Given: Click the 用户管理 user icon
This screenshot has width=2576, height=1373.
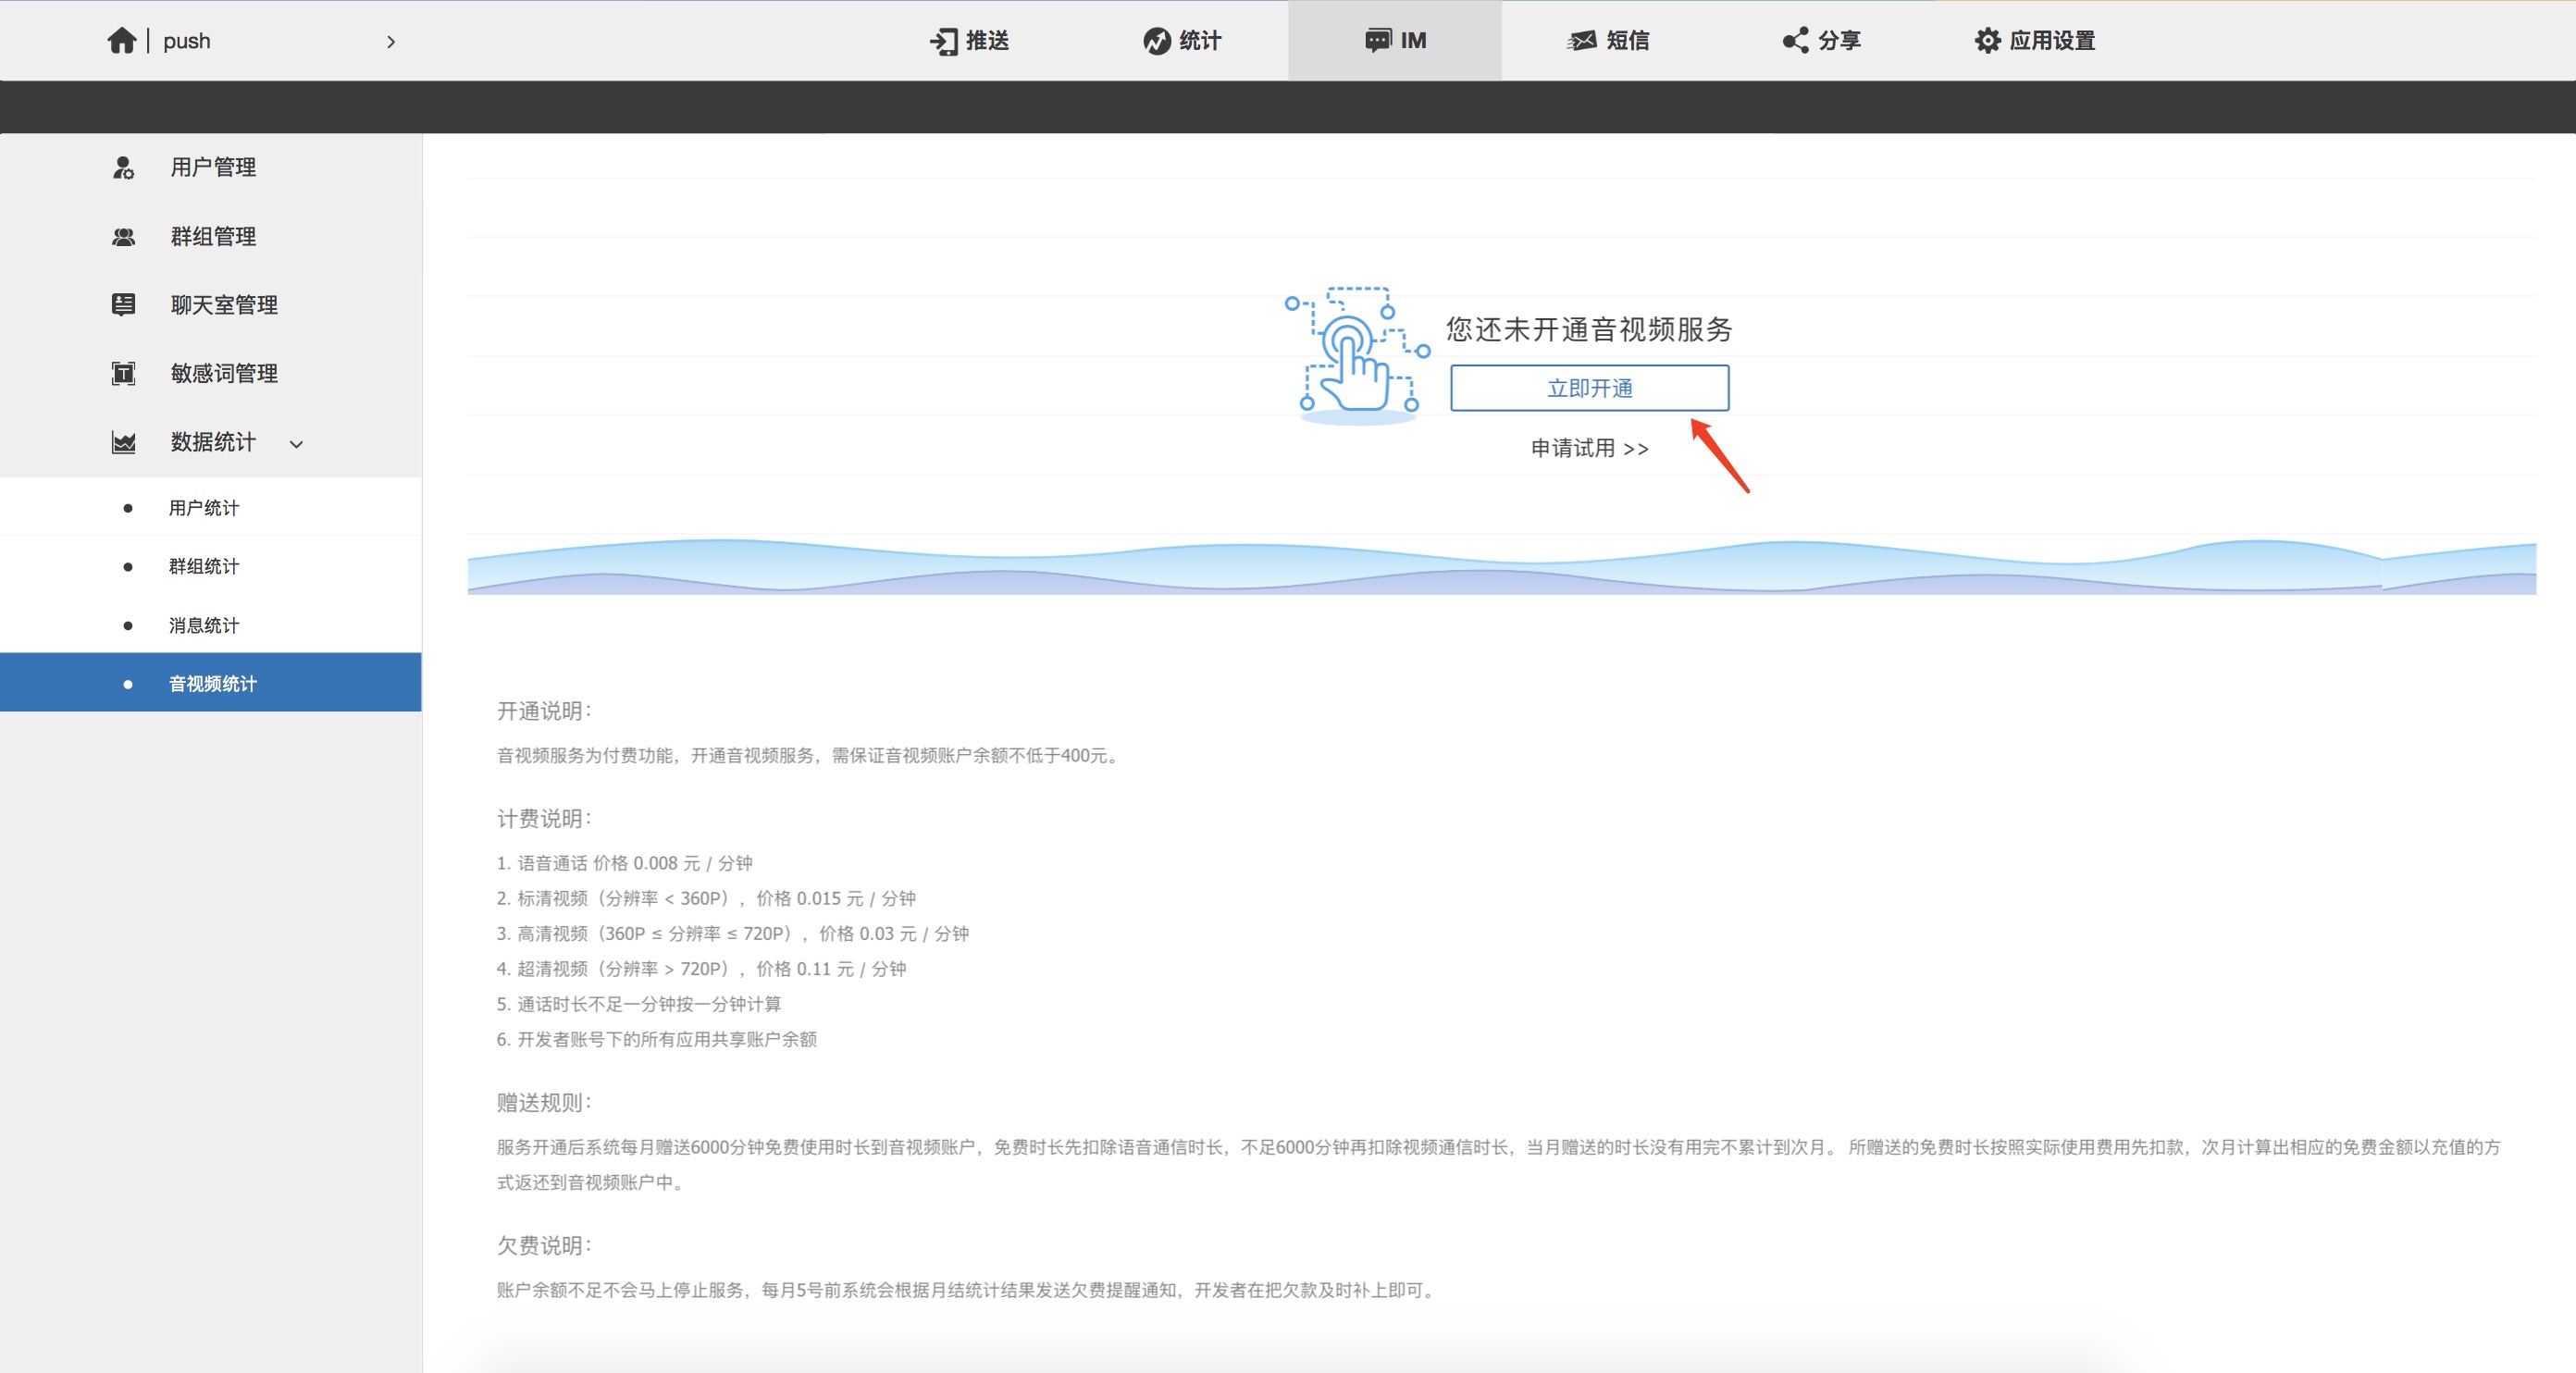Looking at the screenshot, I should click(123, 167).
